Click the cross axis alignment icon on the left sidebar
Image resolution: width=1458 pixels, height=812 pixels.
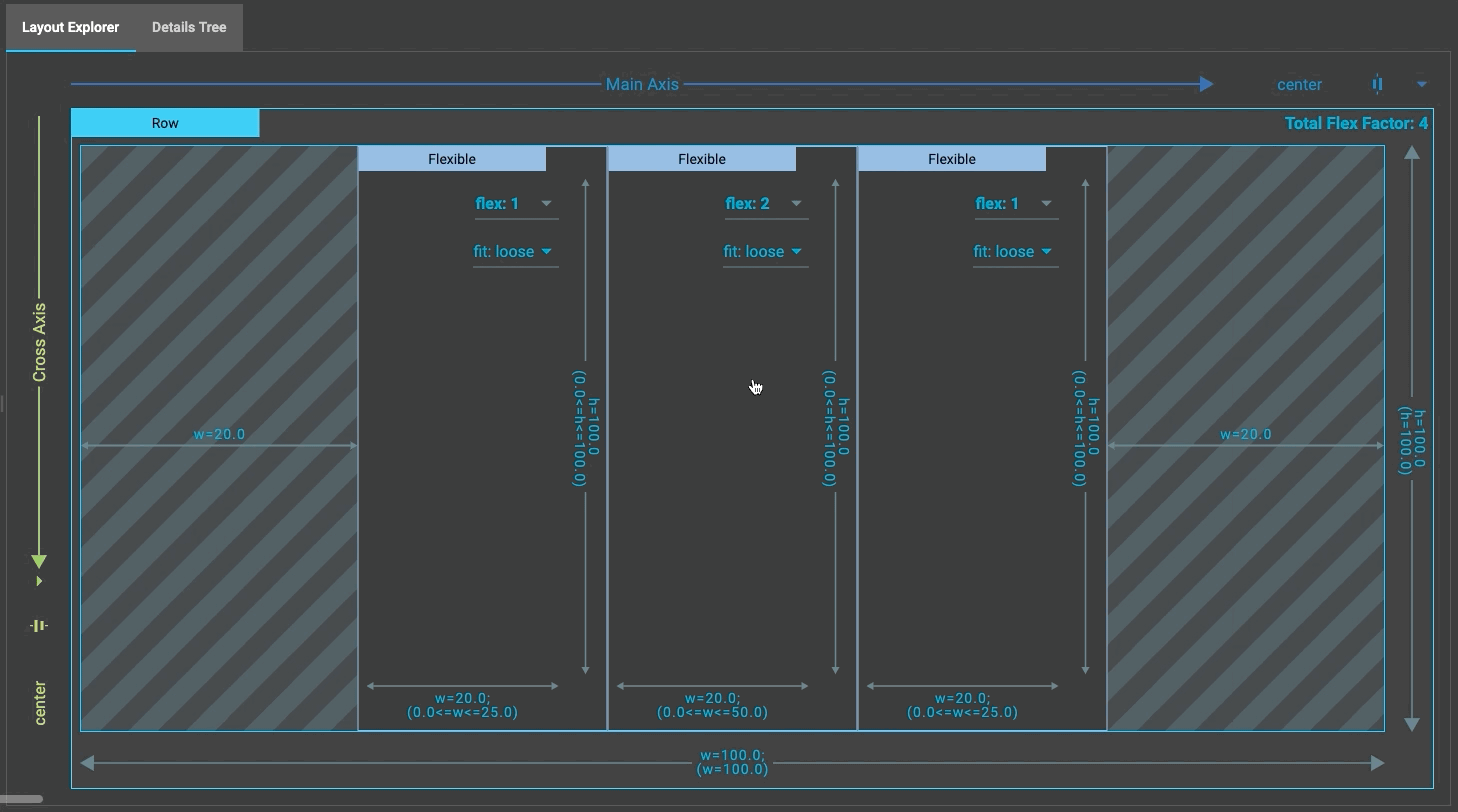tap(38, 625)
